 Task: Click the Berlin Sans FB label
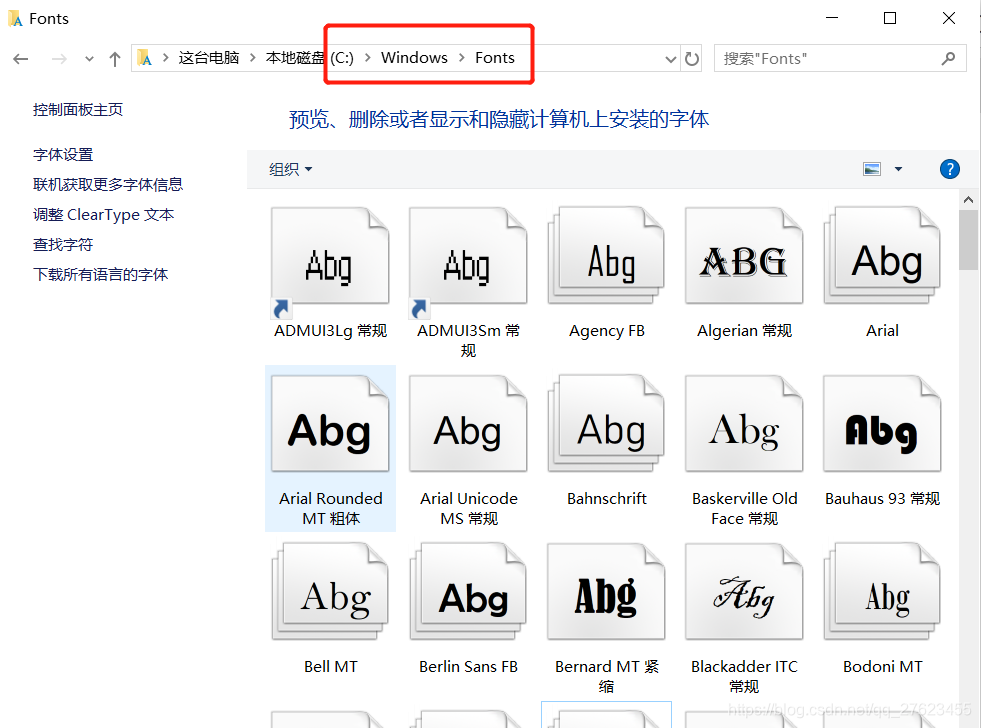coord(468,667)
